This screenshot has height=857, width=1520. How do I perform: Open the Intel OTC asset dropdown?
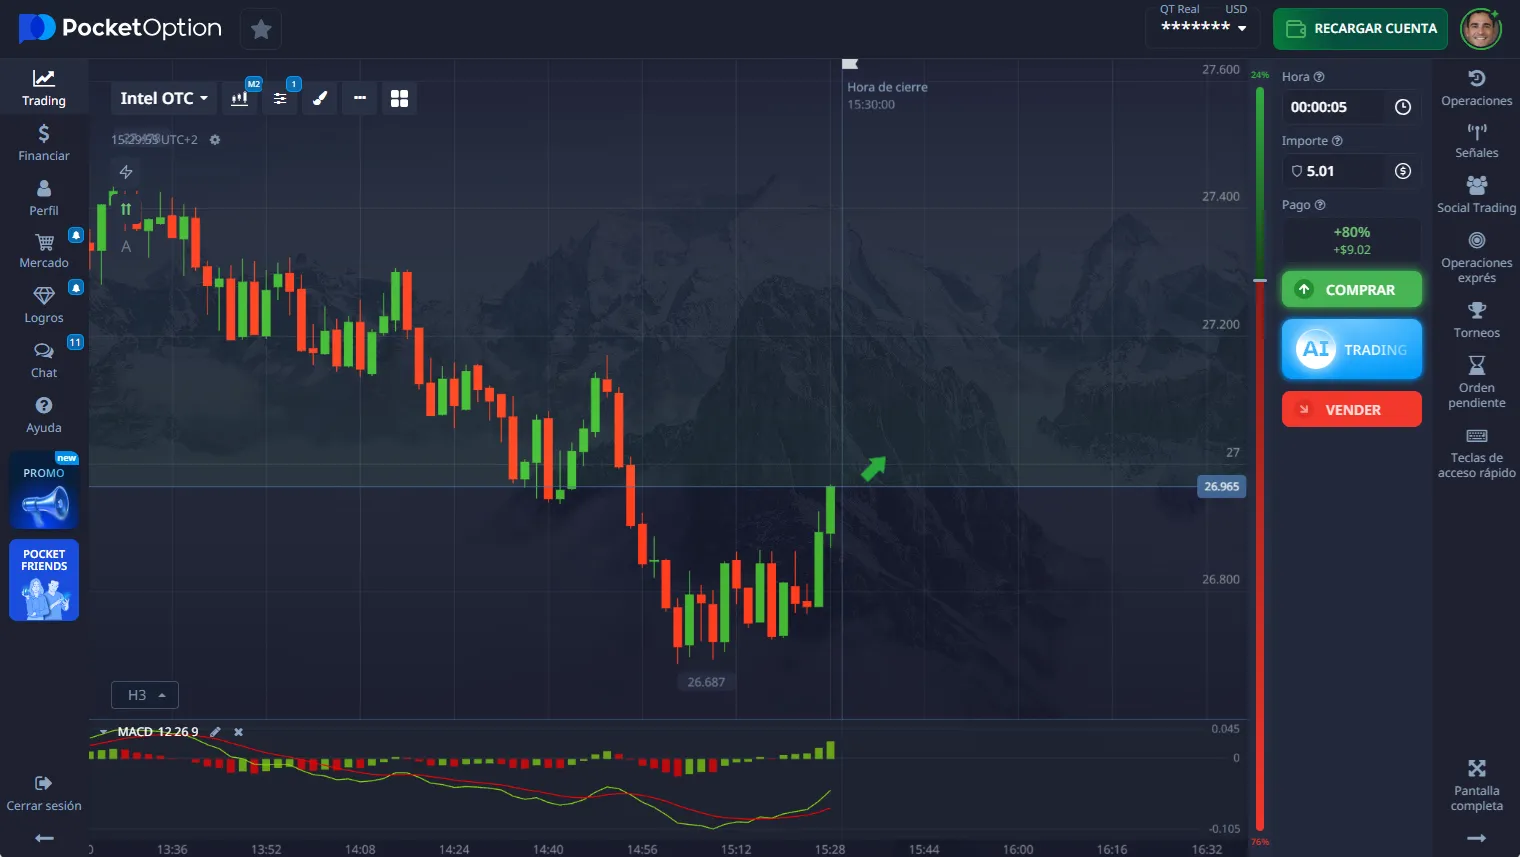pos(164,98)
